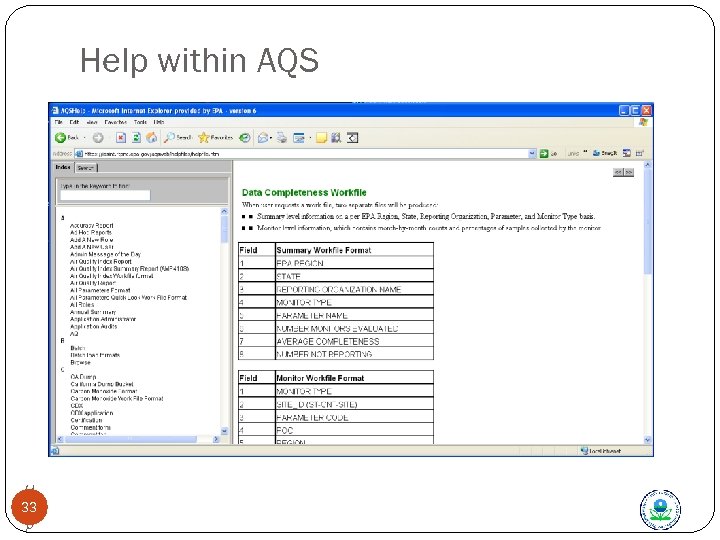Image resolution: width=720 pixels, height=540 pixels.
Task: Click the next topic arrows button
Action: [x=629, y=172]
